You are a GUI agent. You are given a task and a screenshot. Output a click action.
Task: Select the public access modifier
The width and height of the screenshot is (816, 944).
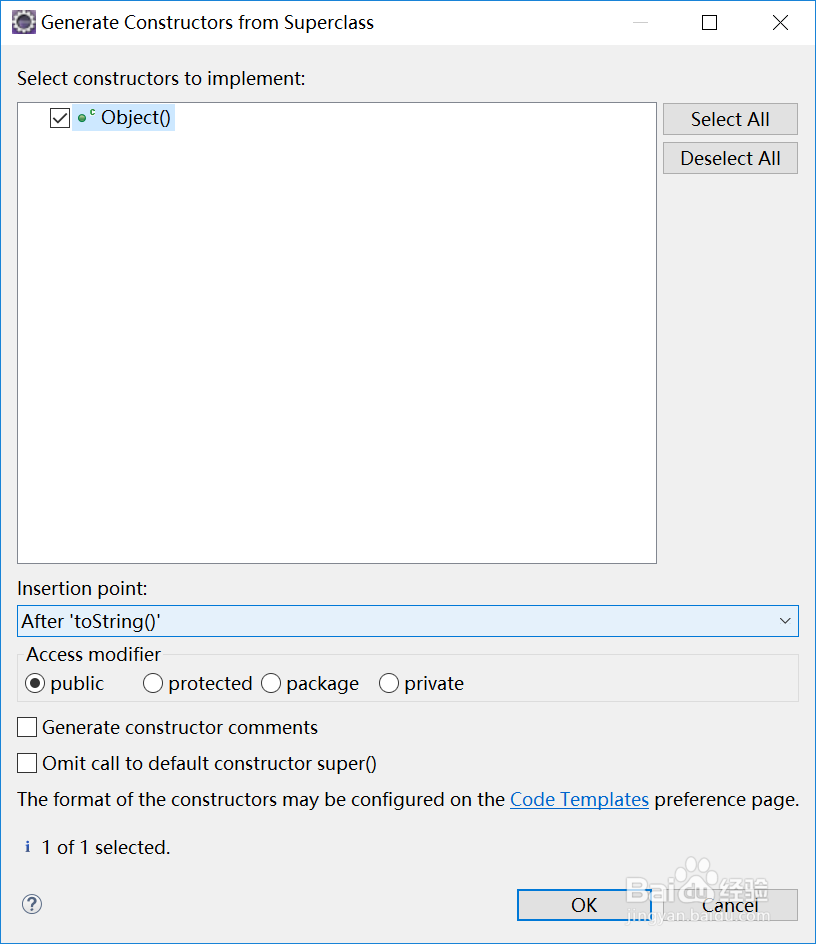click(36, 684)
